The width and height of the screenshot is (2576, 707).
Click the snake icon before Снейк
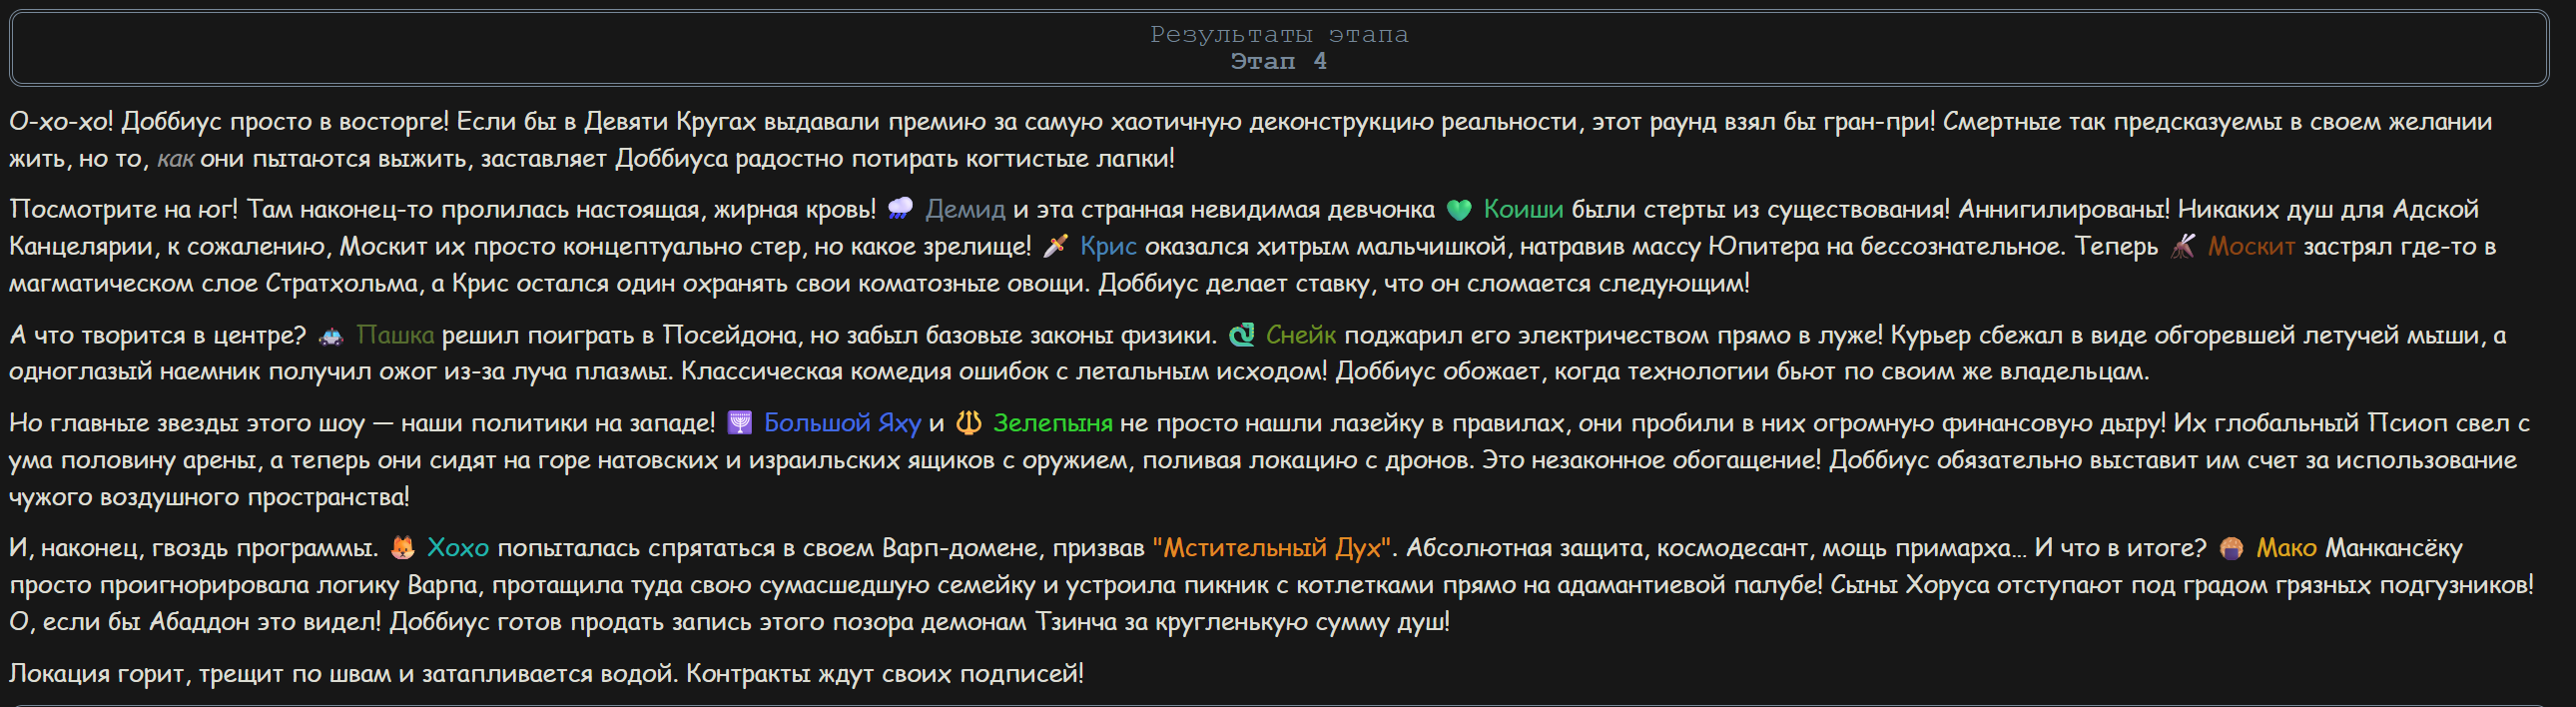1241,335
